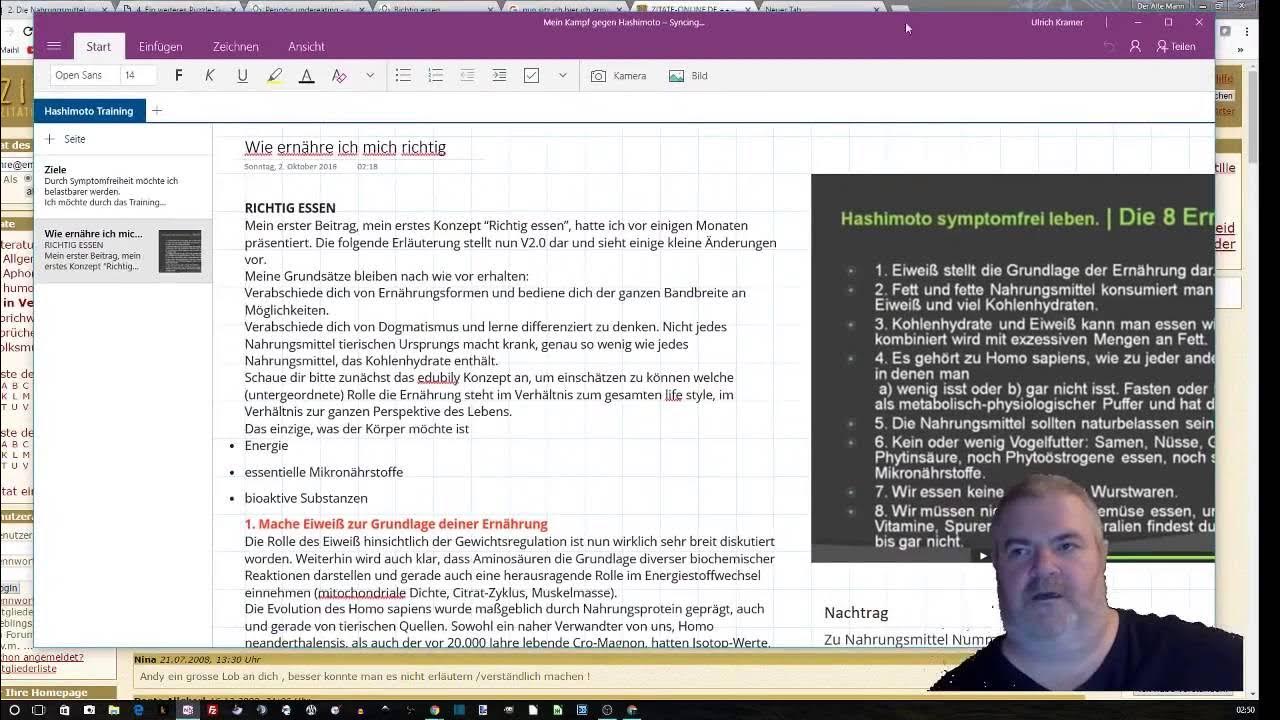1280x720 pixels.
Task: Open the File Explorer taskbar icon
Action: [114, 710]
